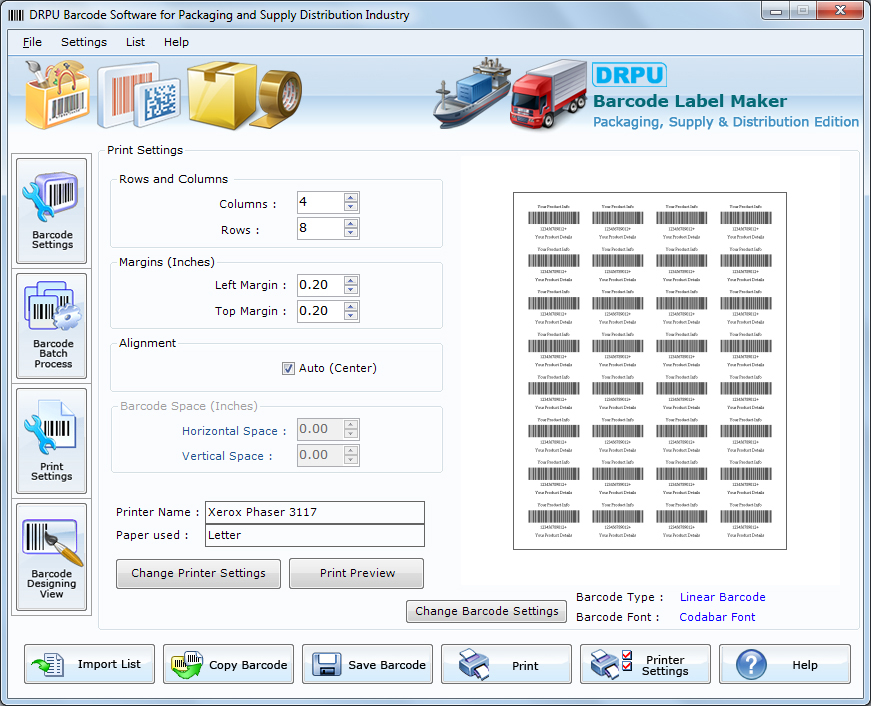Open the Barcode Settings panel

click(51, 210)
